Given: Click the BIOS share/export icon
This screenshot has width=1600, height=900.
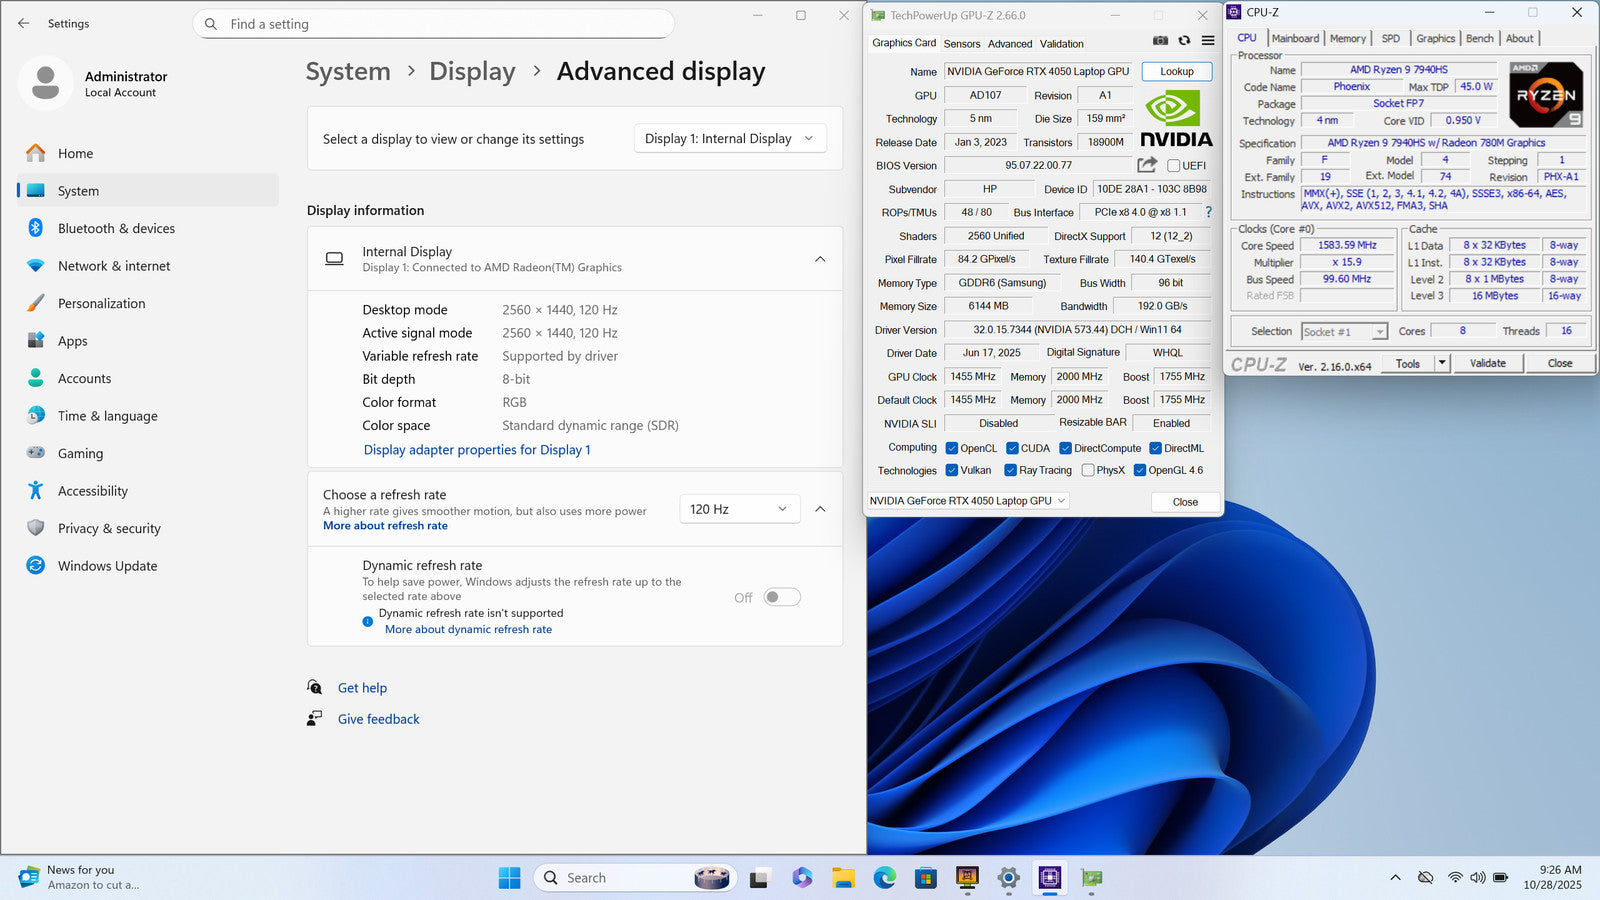Looking at the screenshot, I should point(1147,165).
